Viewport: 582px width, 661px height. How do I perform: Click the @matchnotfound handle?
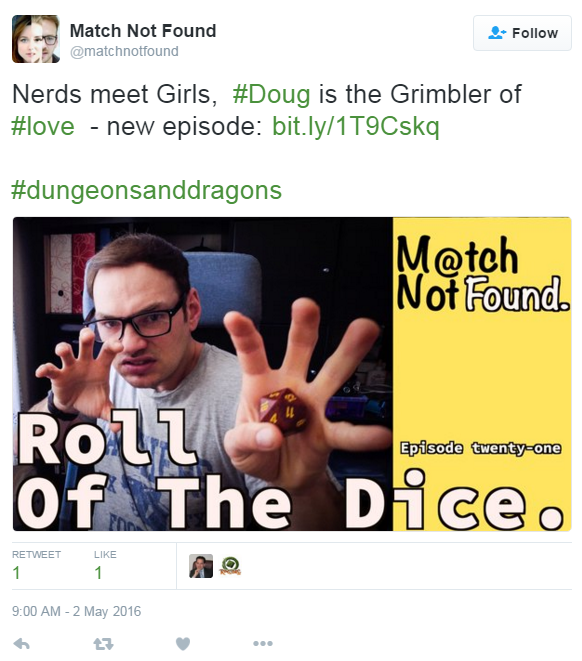(x=124, y=51)
